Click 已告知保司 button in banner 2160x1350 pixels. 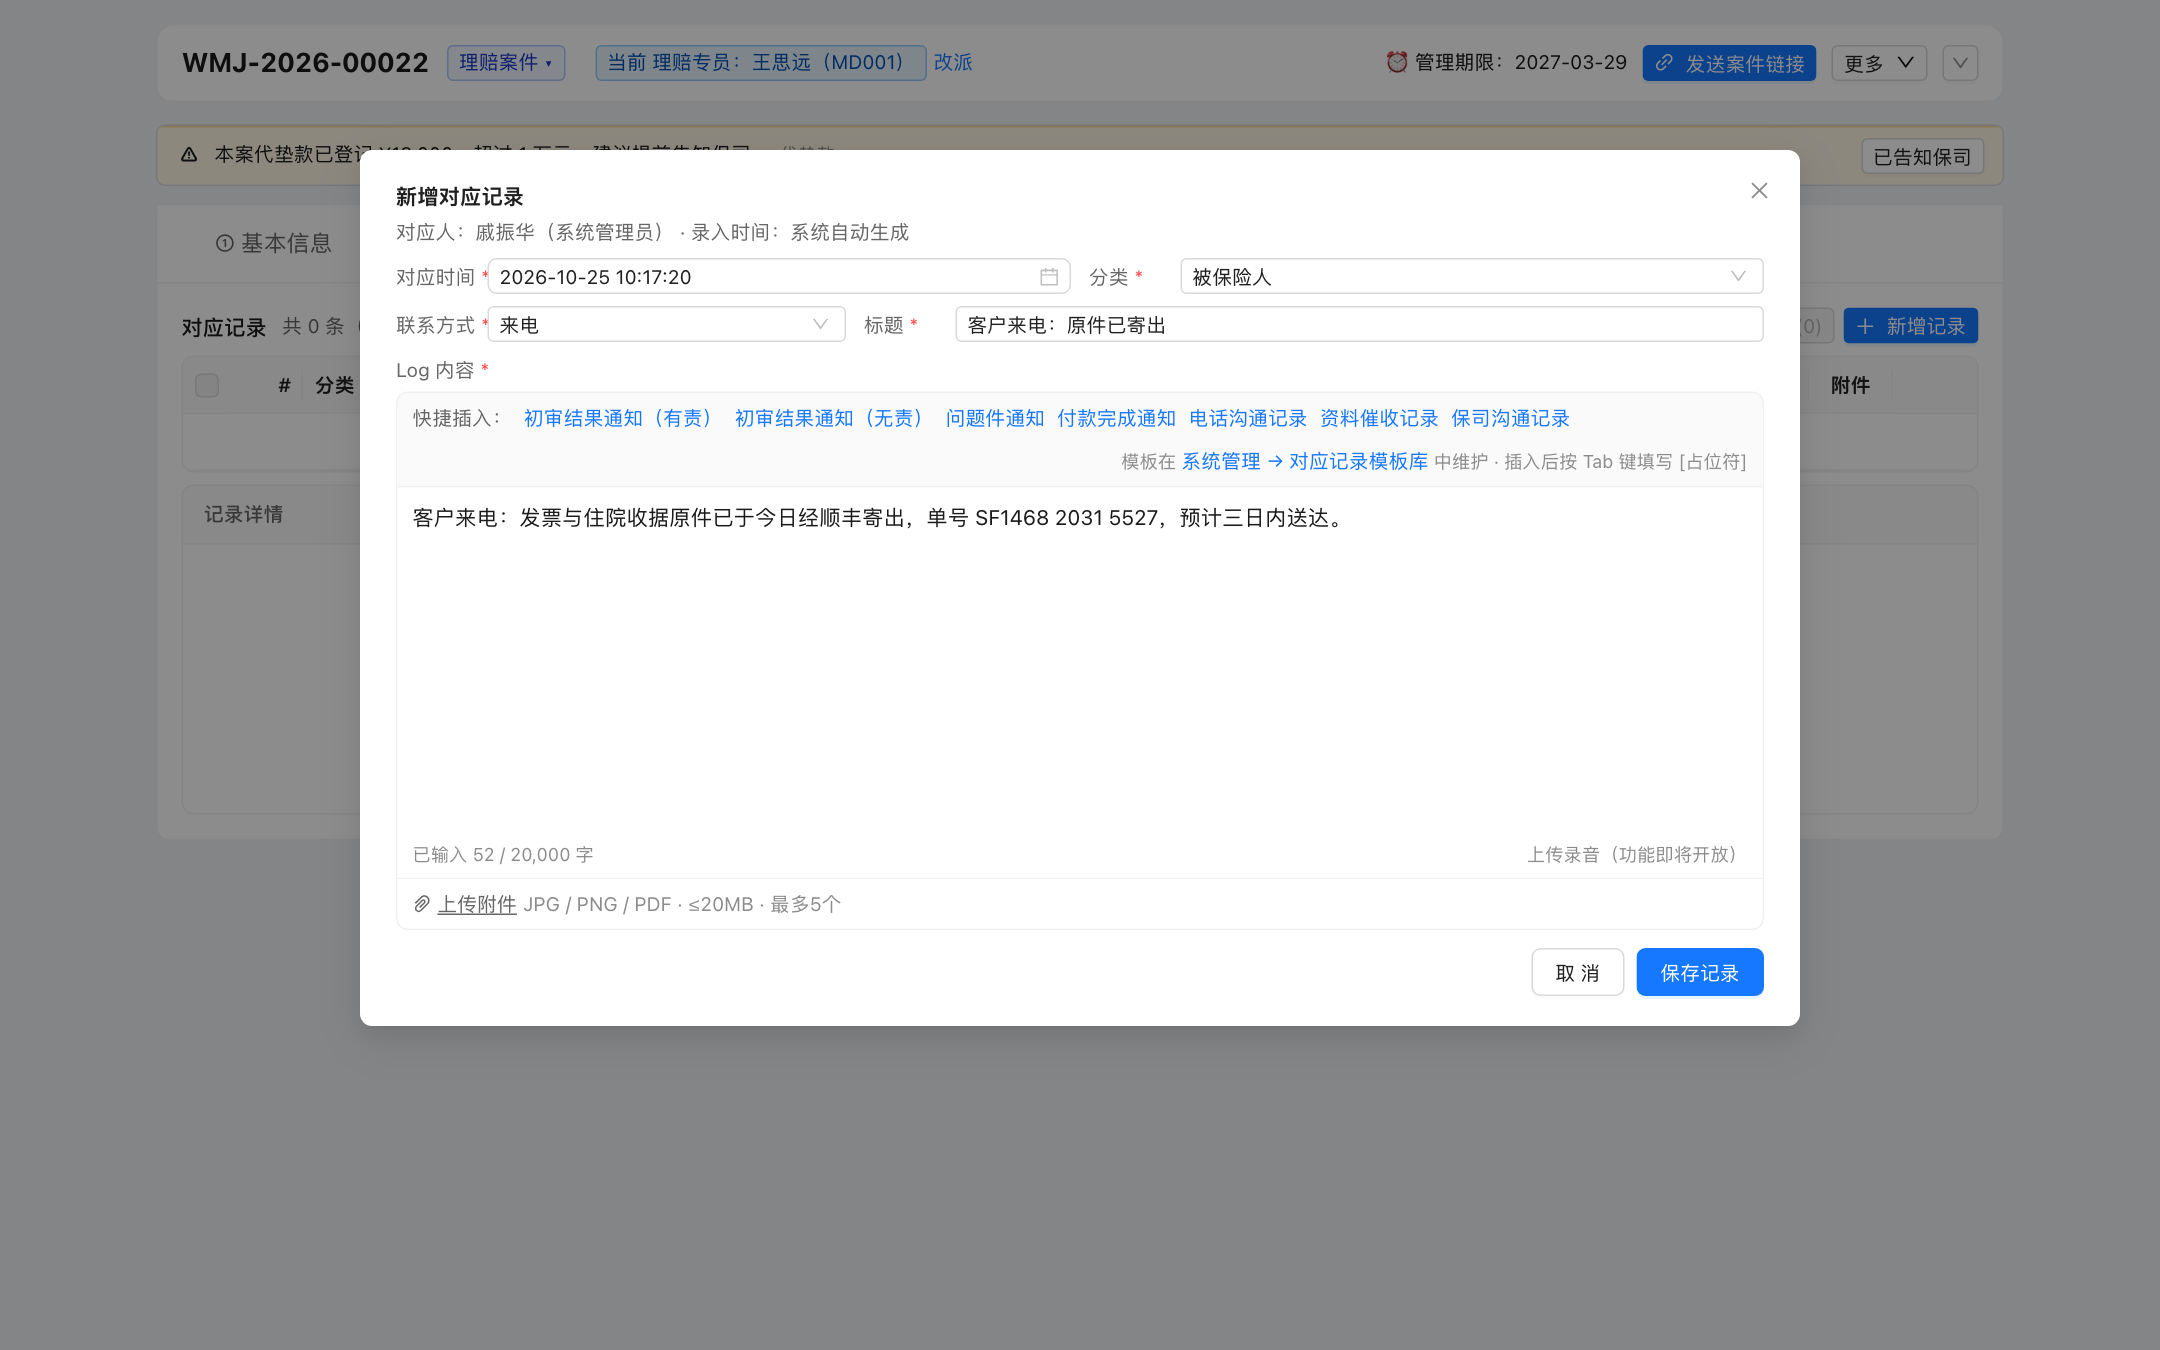tap(1922, 156)
